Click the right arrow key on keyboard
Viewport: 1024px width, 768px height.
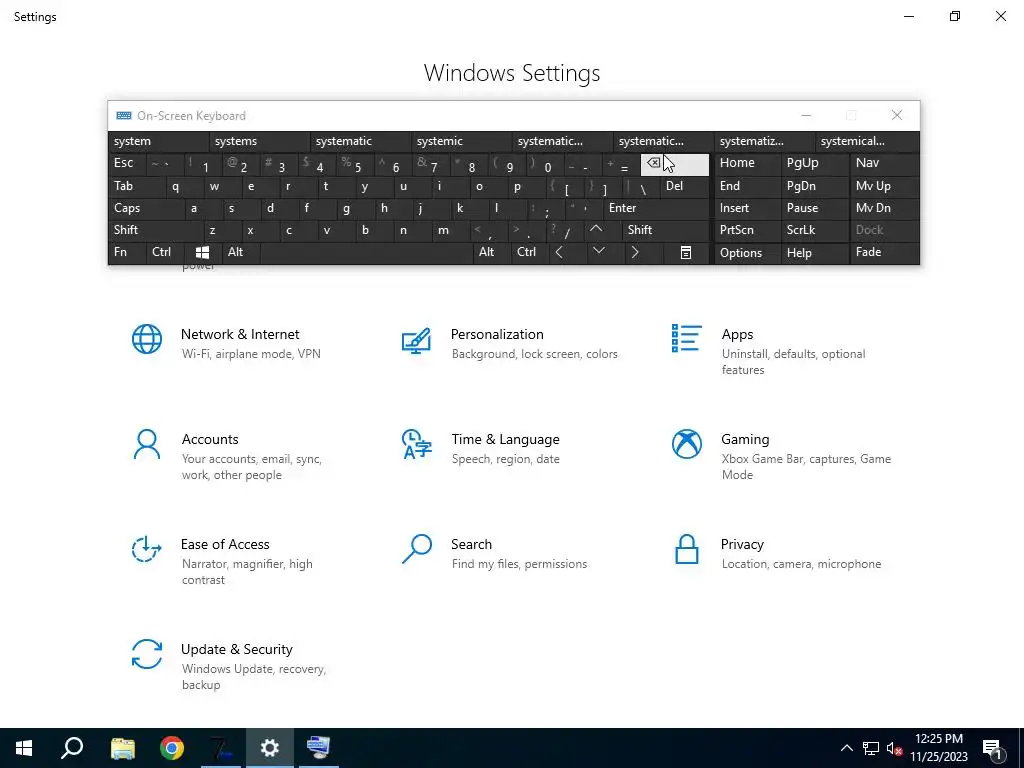634,253
